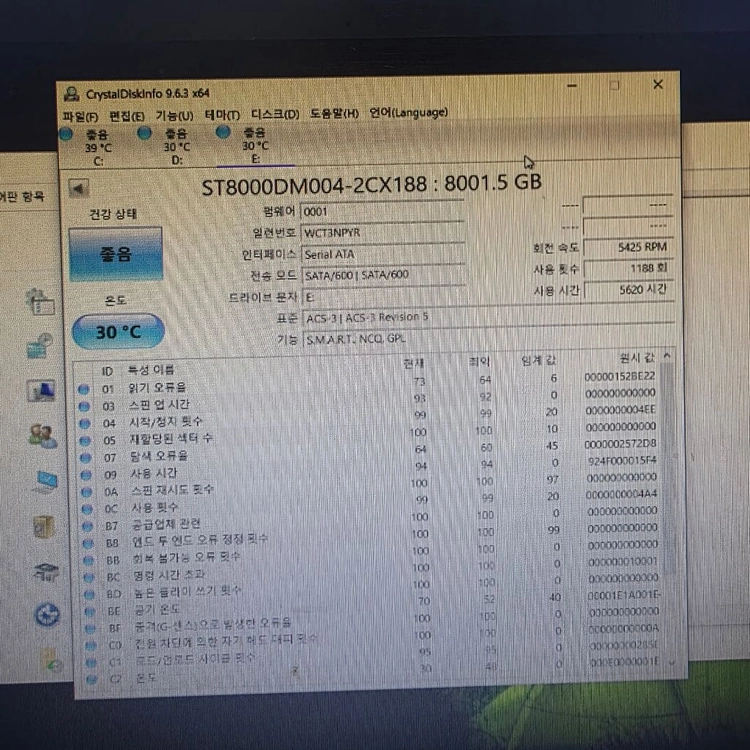Click the transfer mode field SATA/600
Viewport: 750px width, 750px height.
tap(383, 275)
